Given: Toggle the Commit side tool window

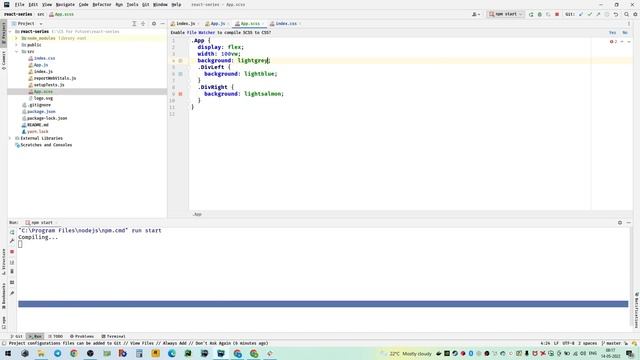Looking at the screenshot, I should point(4,60).
